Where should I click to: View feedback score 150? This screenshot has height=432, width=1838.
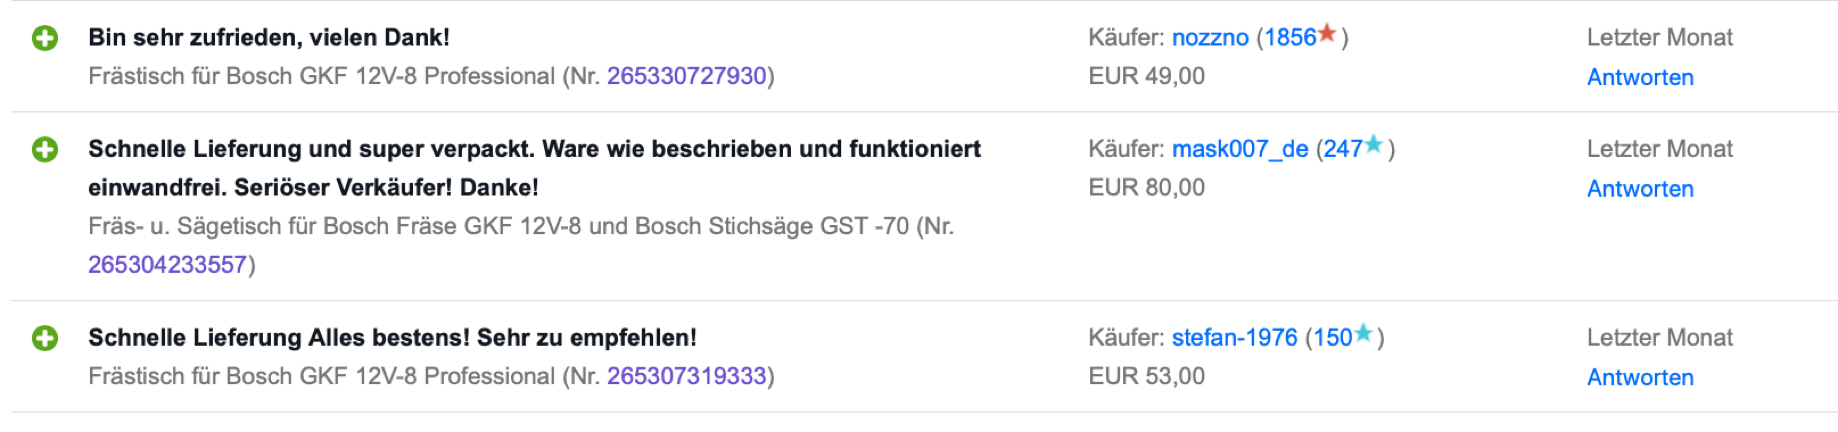tap(1332, 338)
